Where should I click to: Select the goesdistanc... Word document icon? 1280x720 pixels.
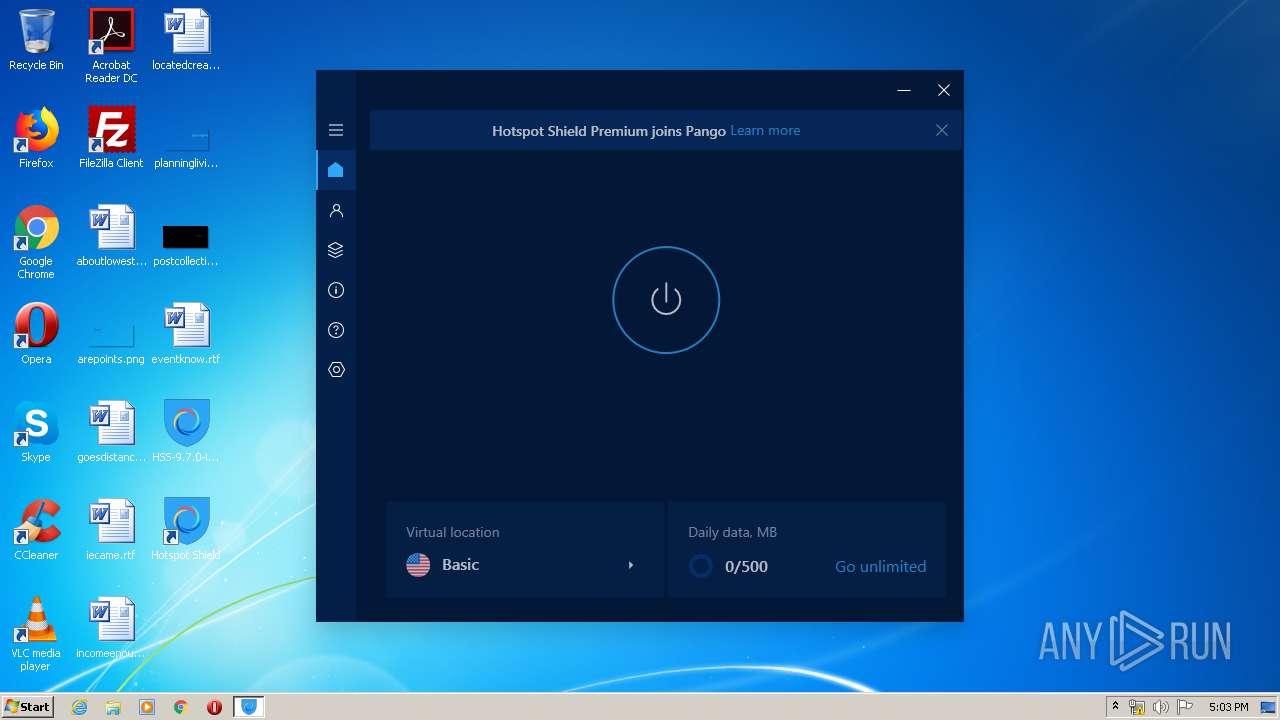(111, 432)
